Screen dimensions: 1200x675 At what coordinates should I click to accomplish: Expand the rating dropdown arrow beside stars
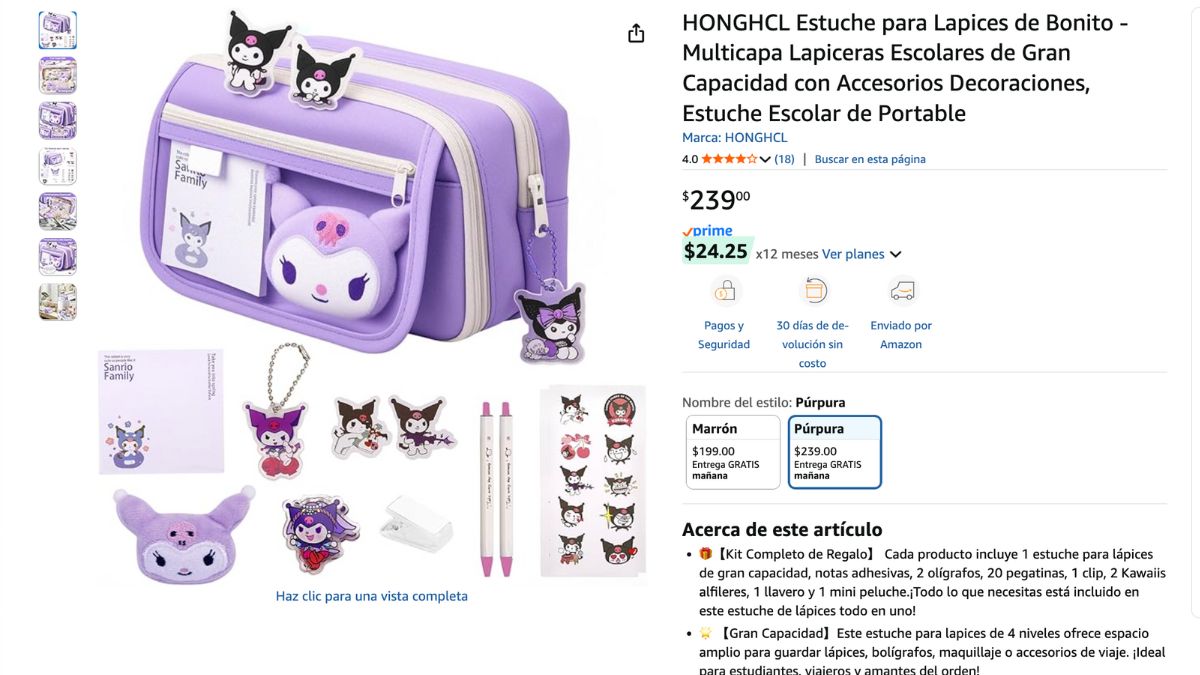tap(765, 160)
